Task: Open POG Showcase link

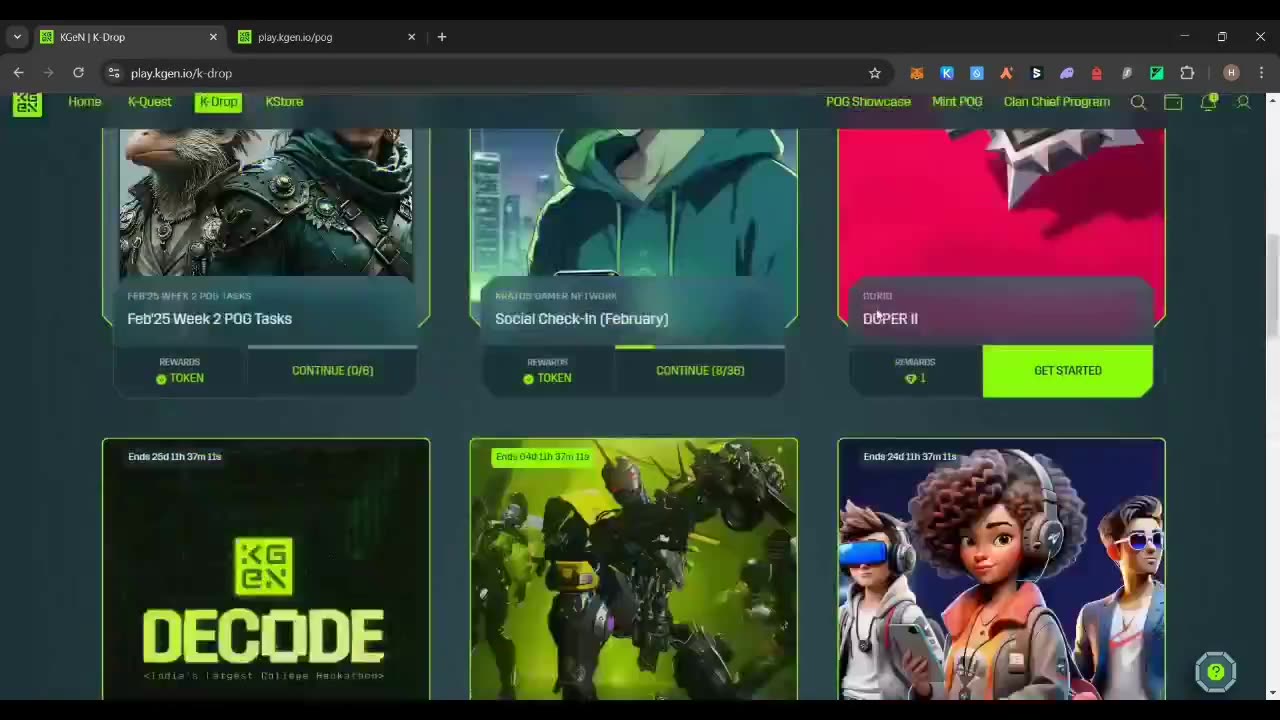Action: point(868,102)
